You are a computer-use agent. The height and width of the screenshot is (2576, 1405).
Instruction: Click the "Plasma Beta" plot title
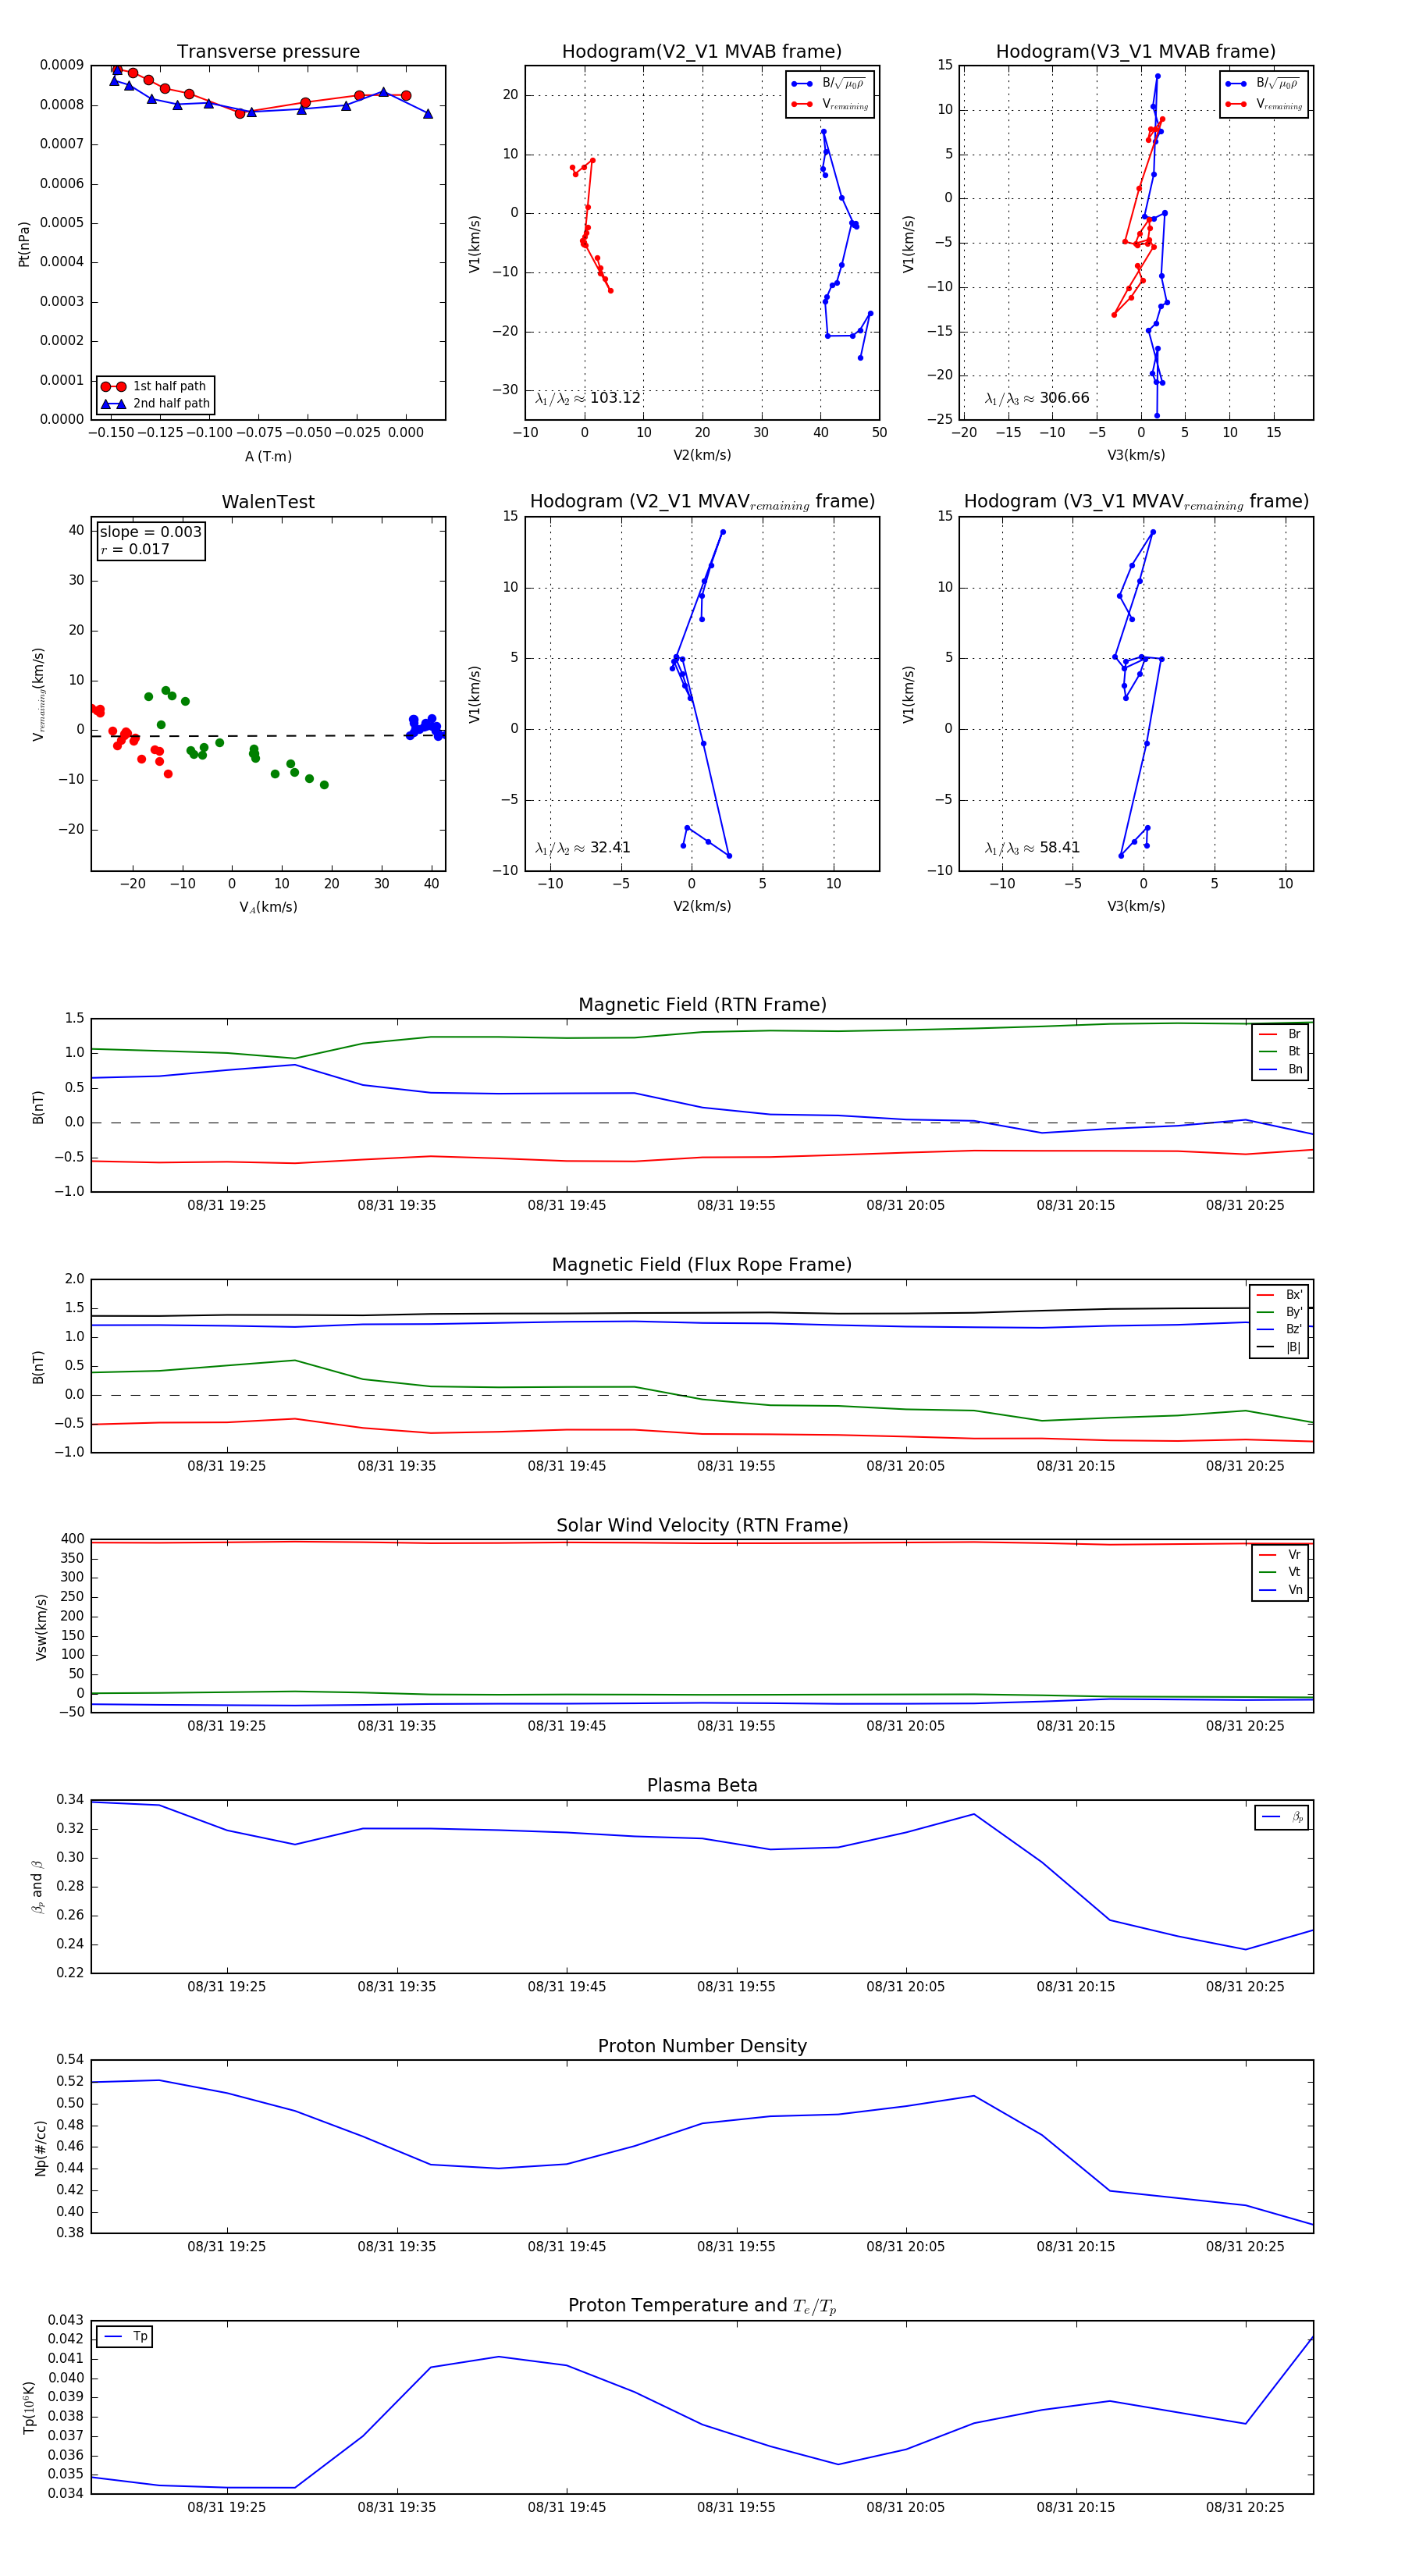tap(702, 1785)
